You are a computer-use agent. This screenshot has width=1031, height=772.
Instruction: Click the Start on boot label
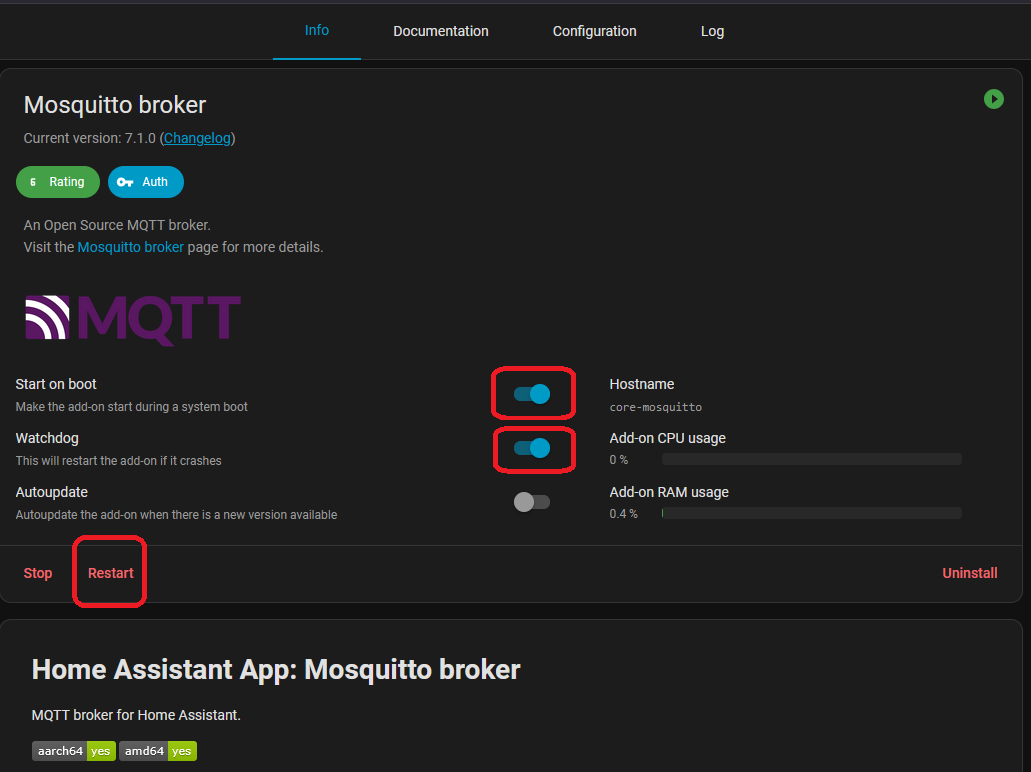[56, 384]
